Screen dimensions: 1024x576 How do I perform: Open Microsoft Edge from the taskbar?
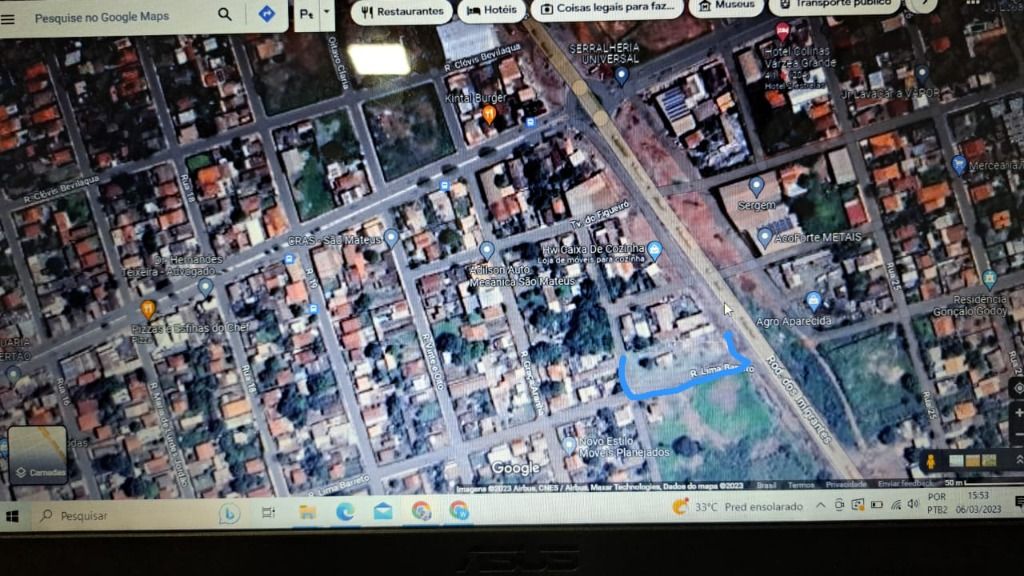click(345, 512)
